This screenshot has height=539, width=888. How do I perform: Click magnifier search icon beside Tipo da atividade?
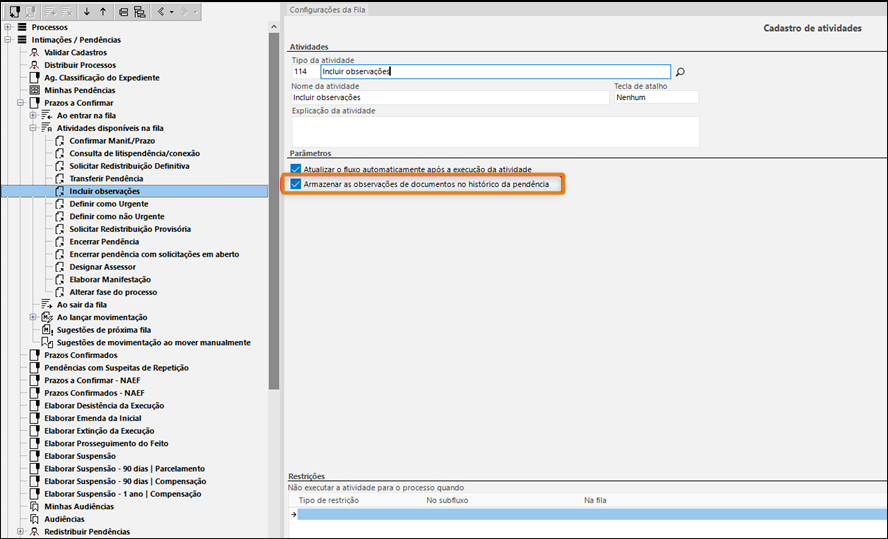680,72
